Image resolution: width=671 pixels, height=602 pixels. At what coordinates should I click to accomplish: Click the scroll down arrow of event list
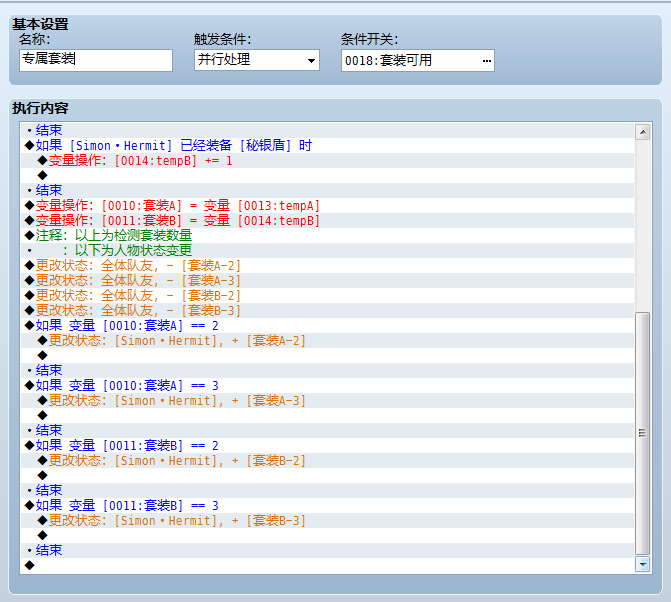click(x=642, y=564)
